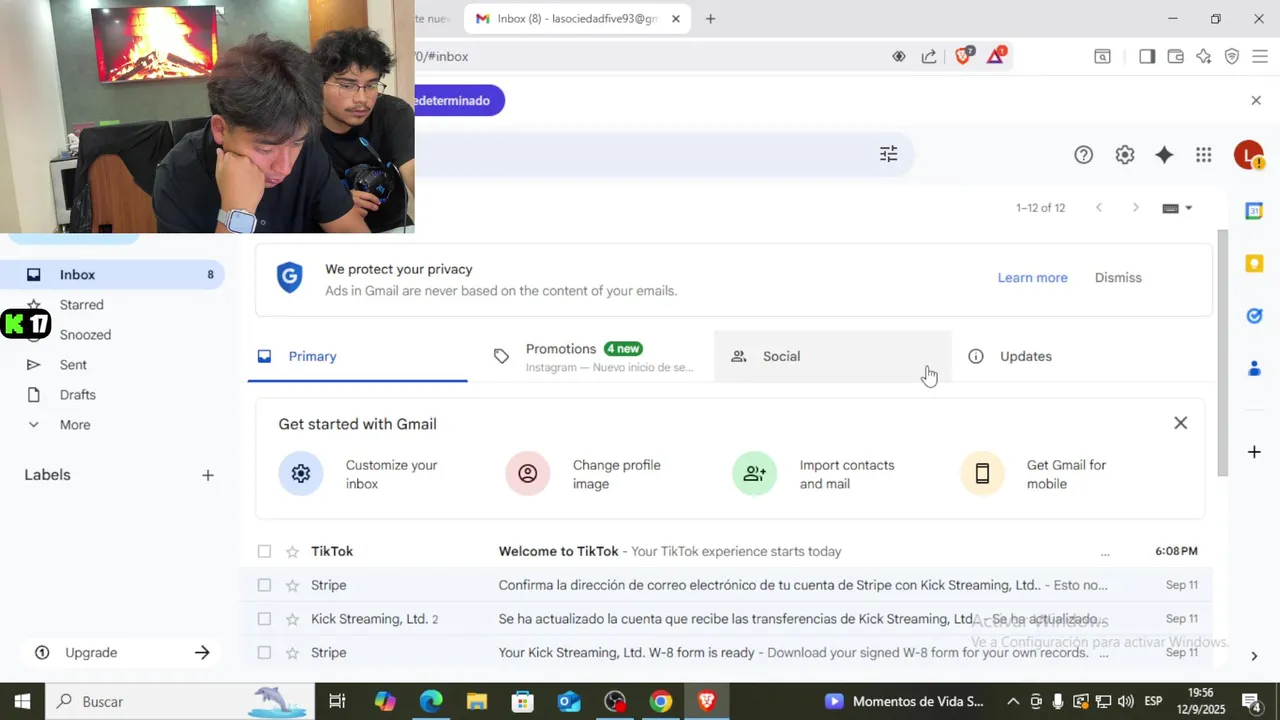Create new label plus icon
Screen dimensions: 1280x720
coord(208,475)
